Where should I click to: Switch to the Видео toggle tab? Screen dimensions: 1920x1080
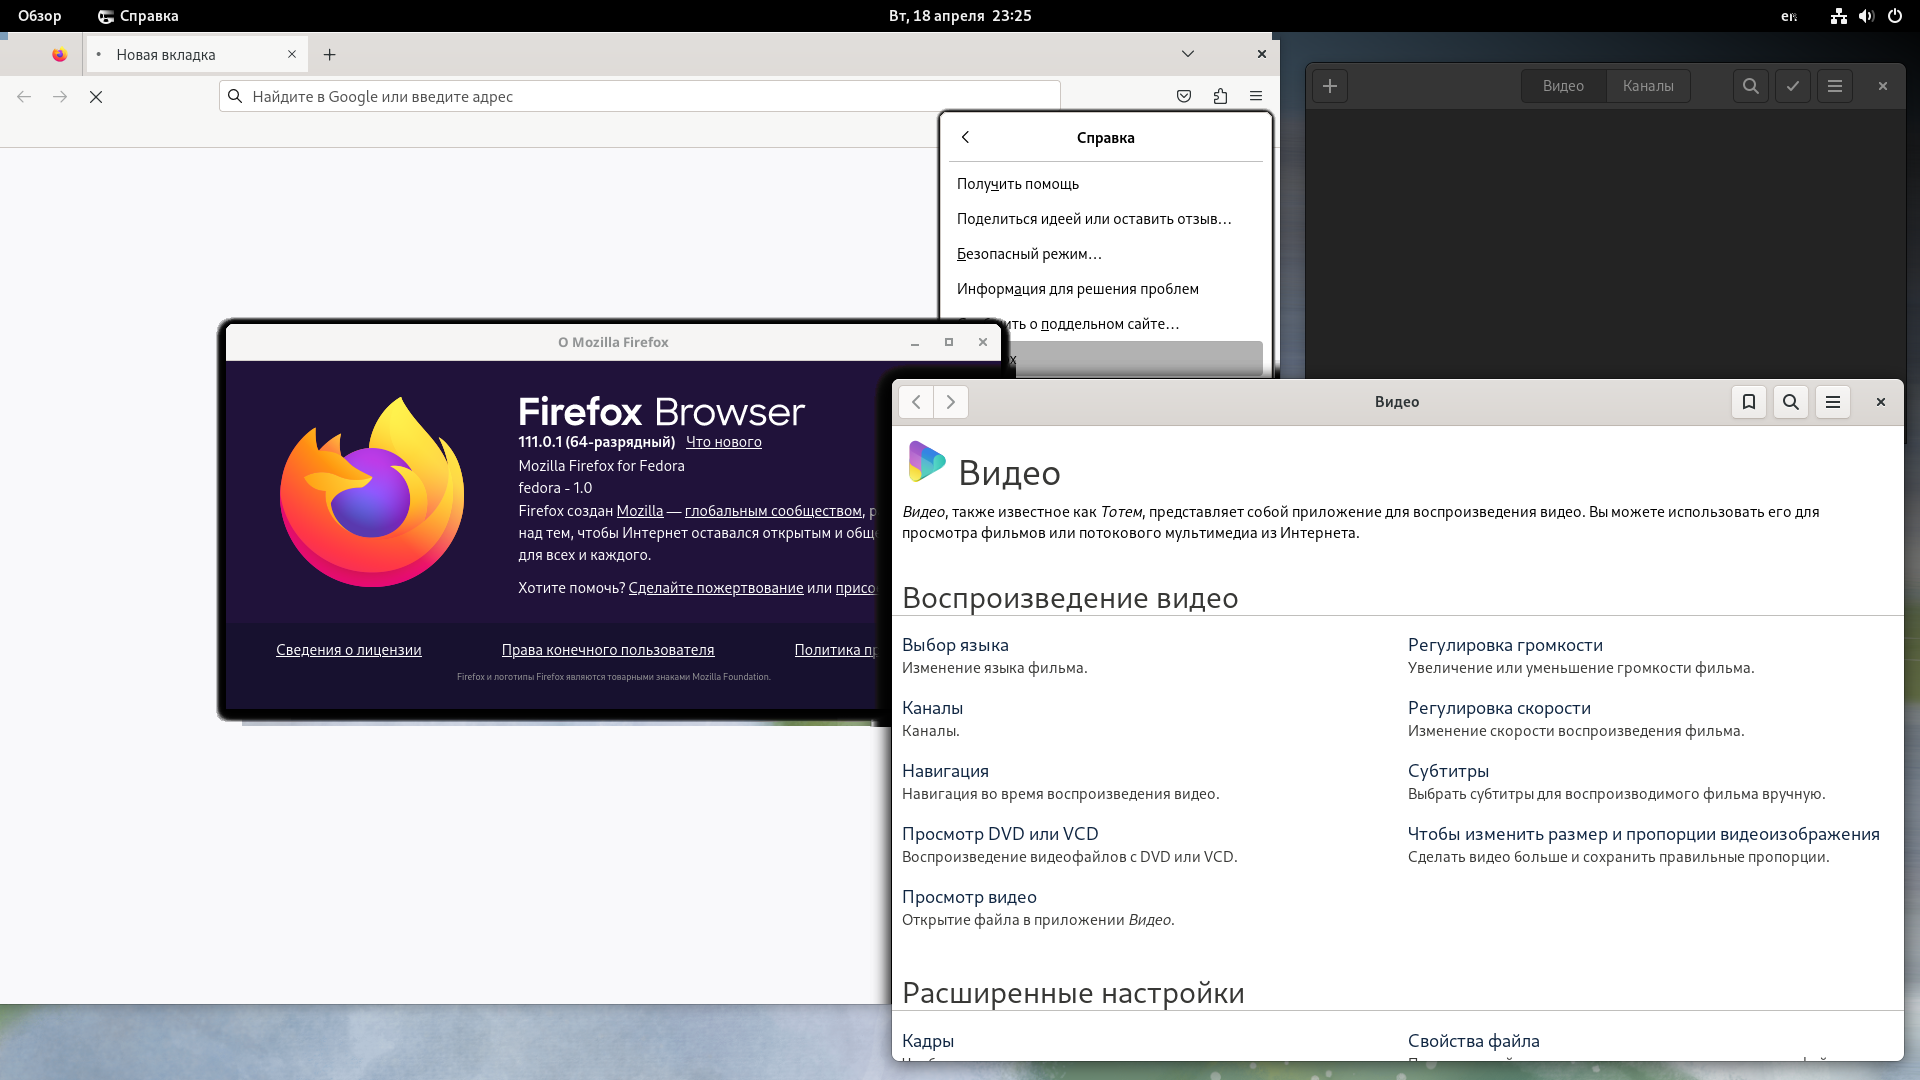[x=1563, y=86]
